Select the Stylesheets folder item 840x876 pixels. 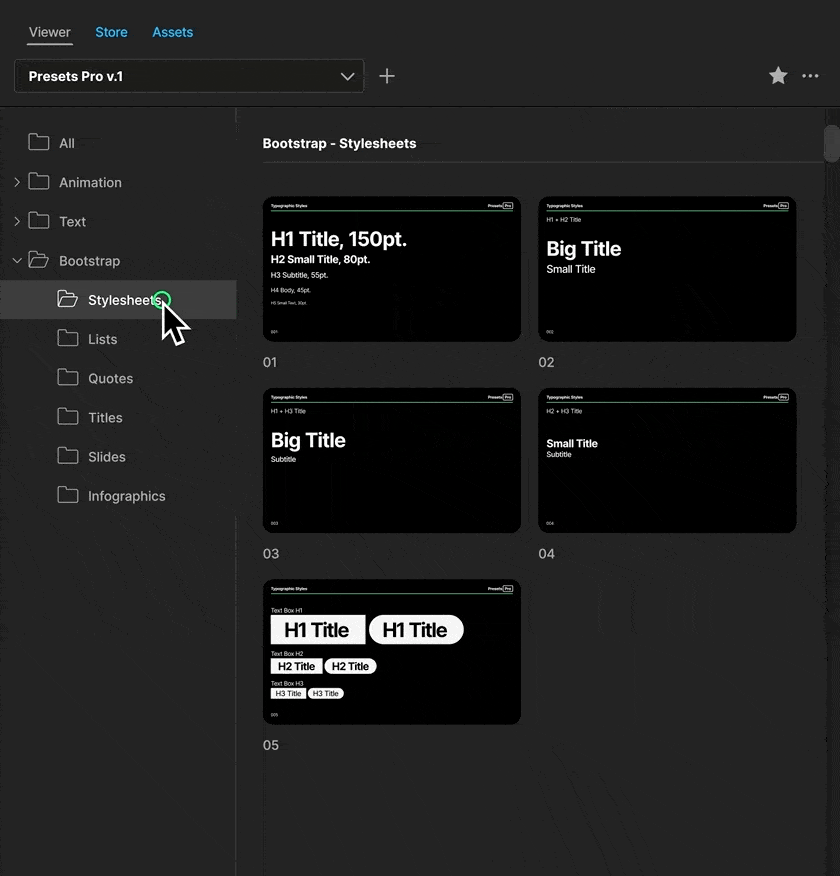(122, 300)
